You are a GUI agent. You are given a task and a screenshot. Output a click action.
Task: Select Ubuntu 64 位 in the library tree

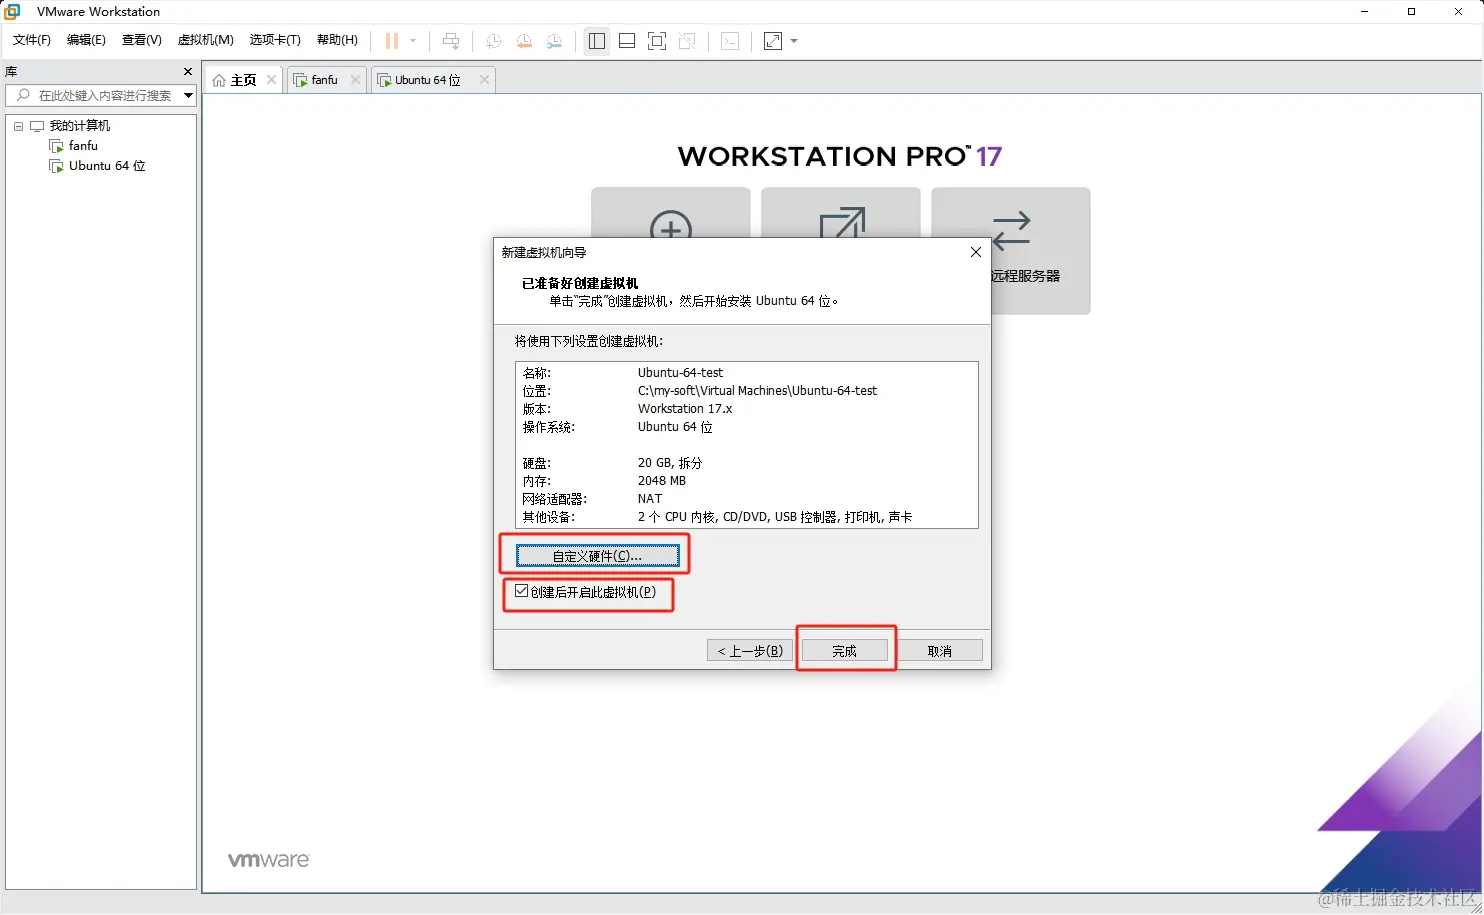[x=107, y=166]
